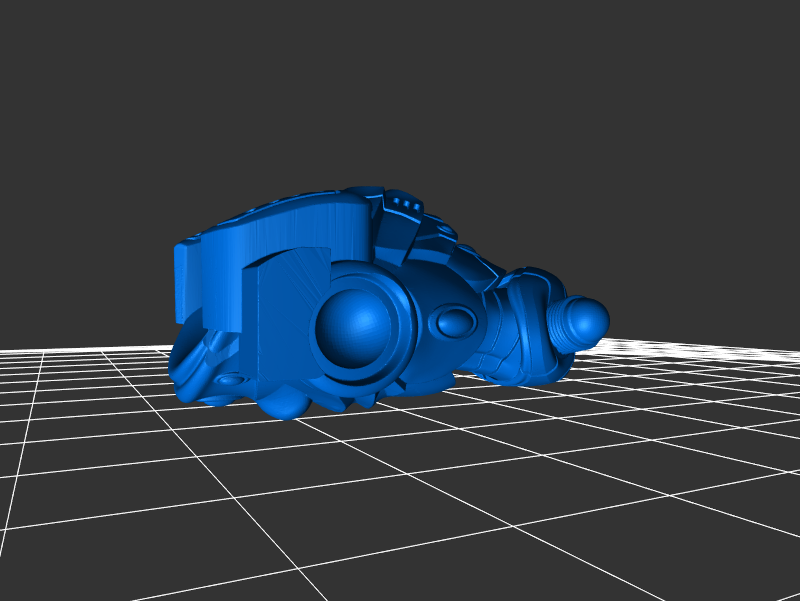Image resolution: width=800 pixels, height=601 pixels.
Task: Select the small oval bump beside the dome
Action: (x=455, y=322)
